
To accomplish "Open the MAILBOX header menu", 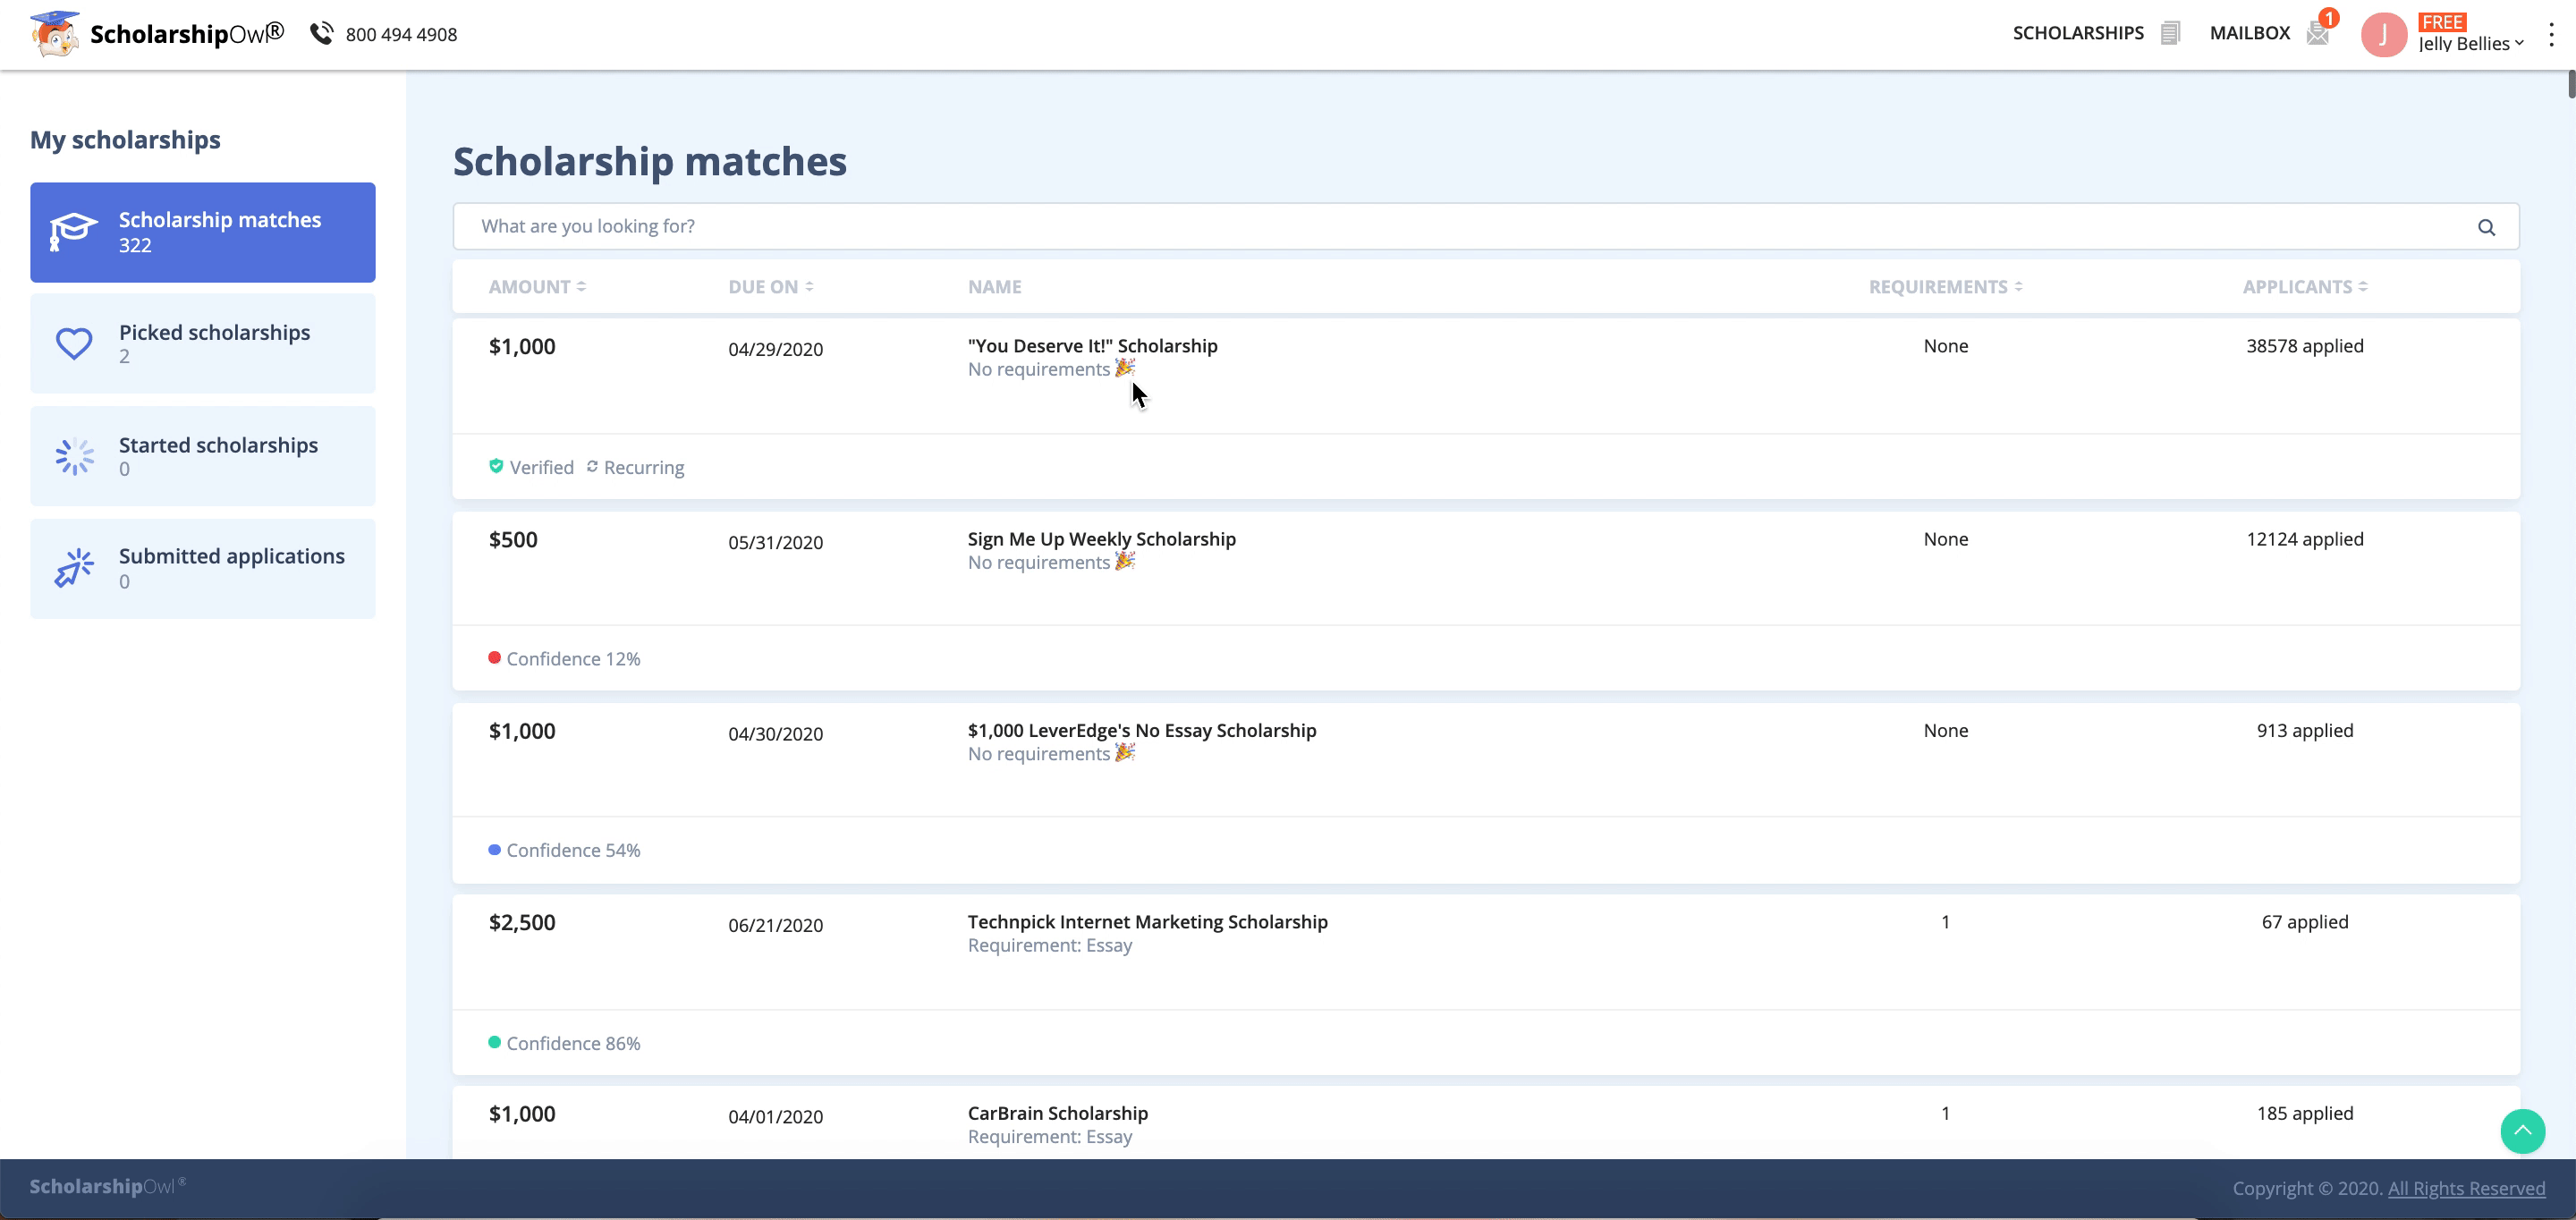I will click(2249, 33).
